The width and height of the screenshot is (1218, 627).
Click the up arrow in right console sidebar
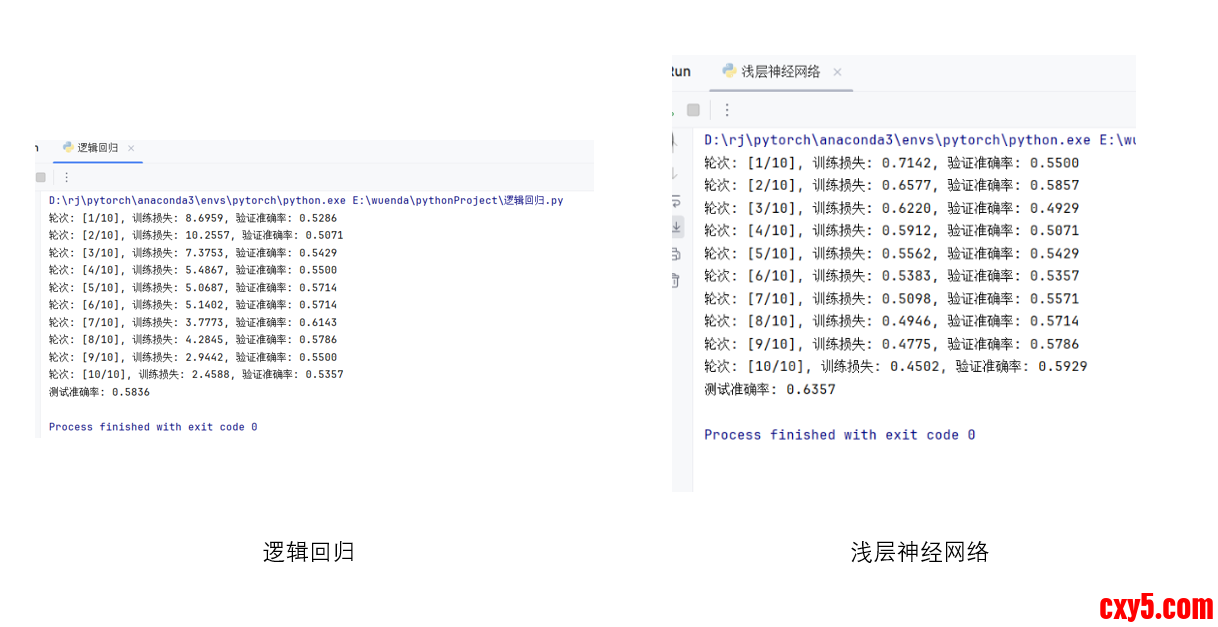pos(677,141)
